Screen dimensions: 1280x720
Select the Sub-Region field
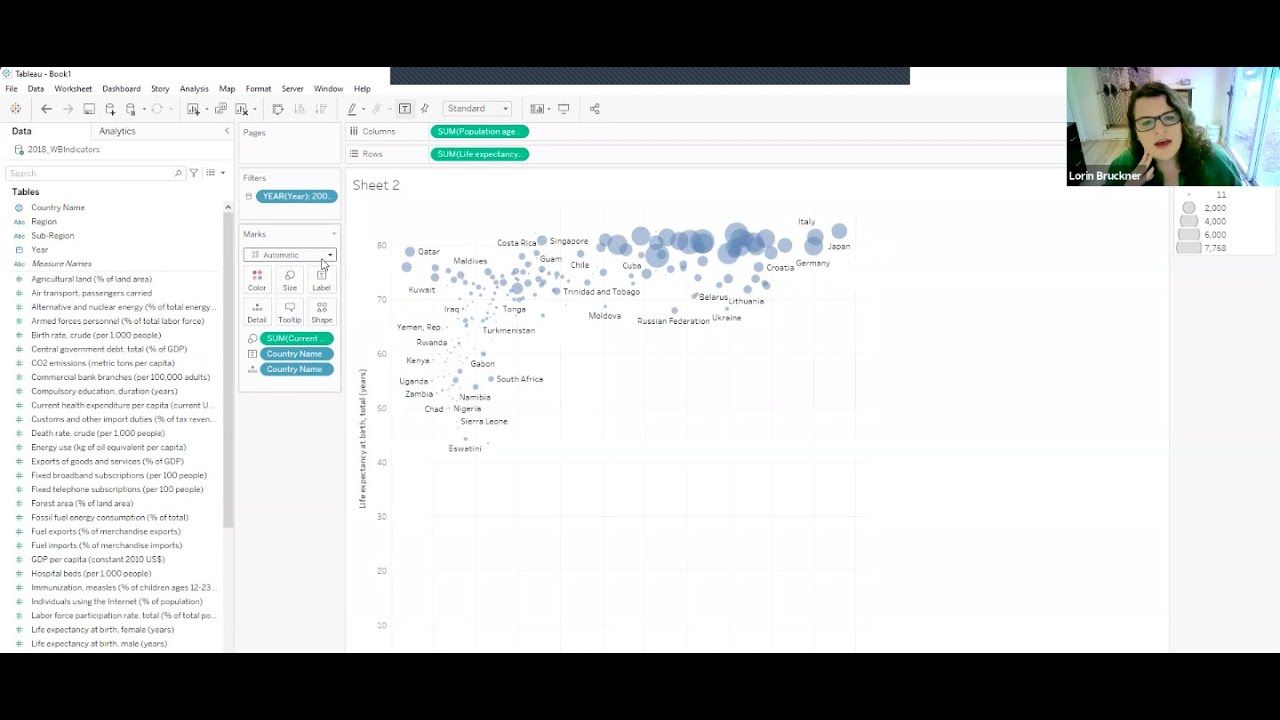point(52,236)
